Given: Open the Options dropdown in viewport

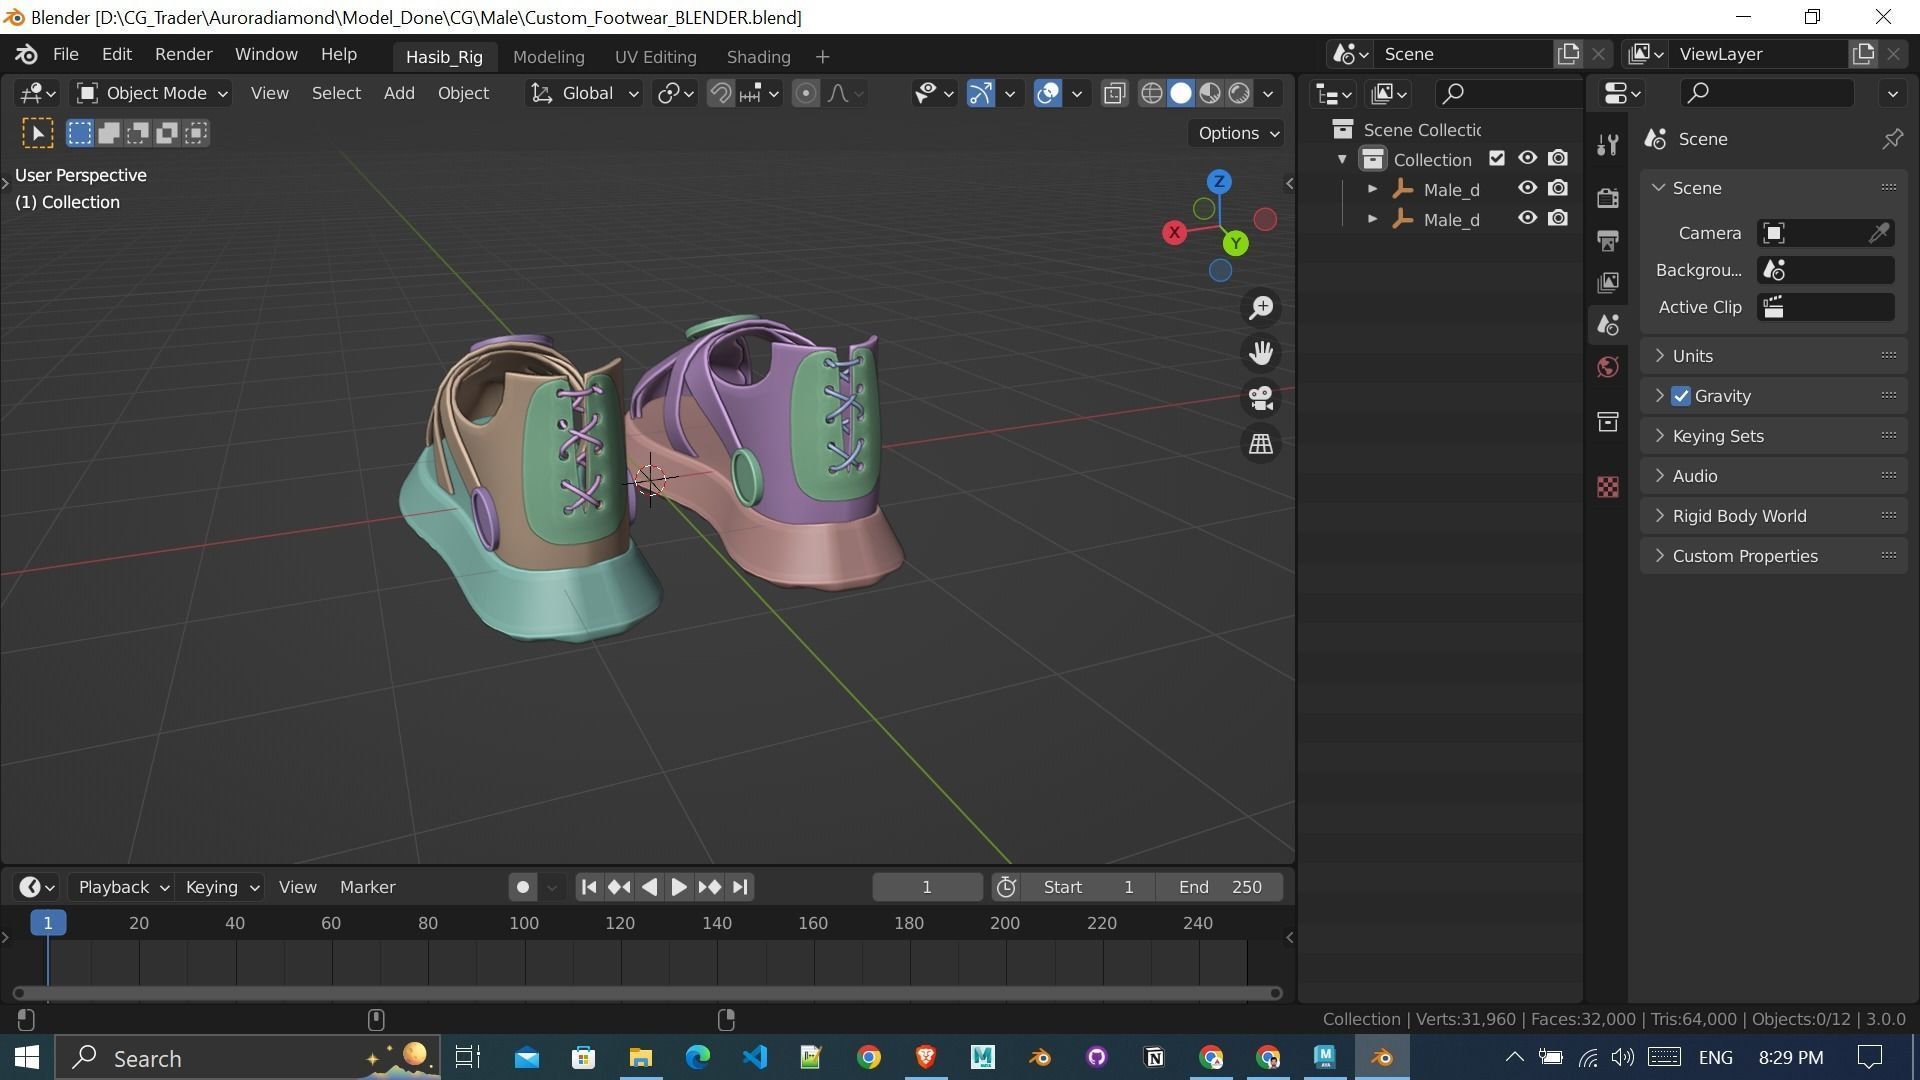Looking at the screenshot, I should 1237,133.
